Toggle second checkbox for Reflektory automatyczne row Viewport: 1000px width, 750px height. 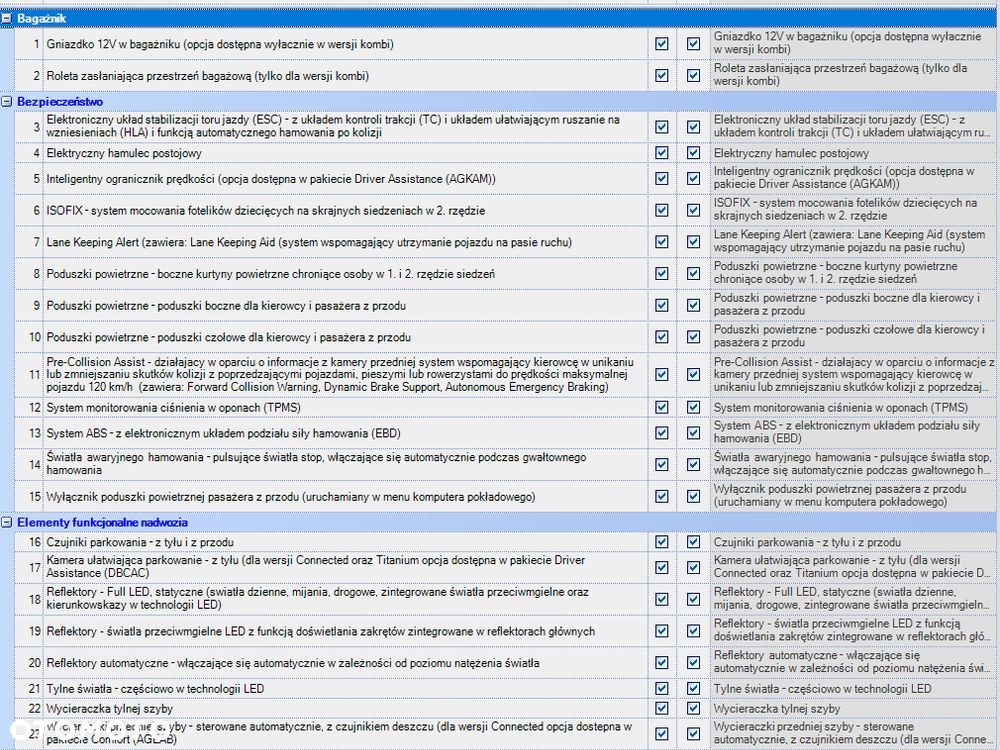pos(693,663)
